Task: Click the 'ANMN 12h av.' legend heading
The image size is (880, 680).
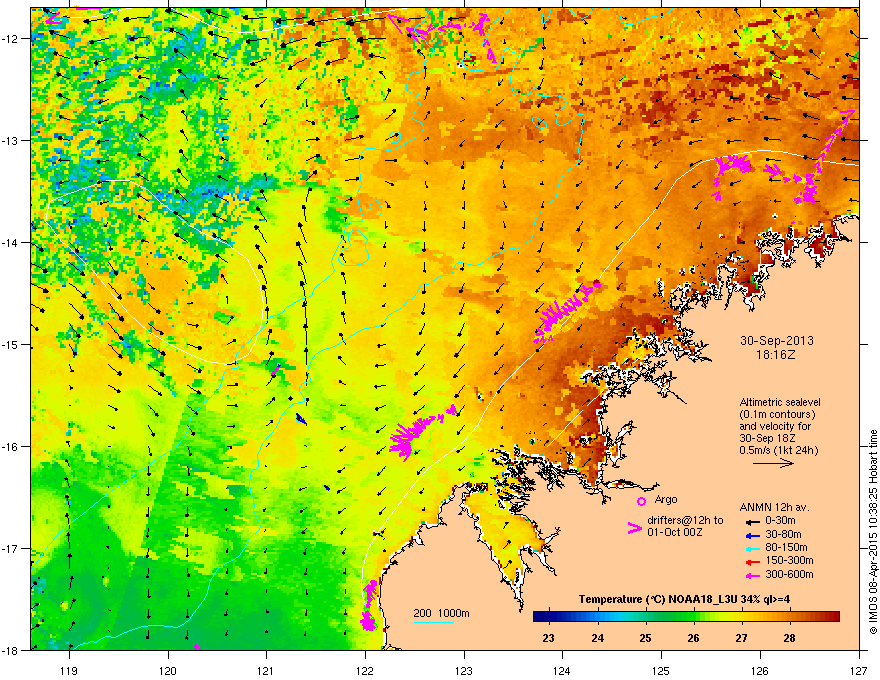Action: click(774, 507)
